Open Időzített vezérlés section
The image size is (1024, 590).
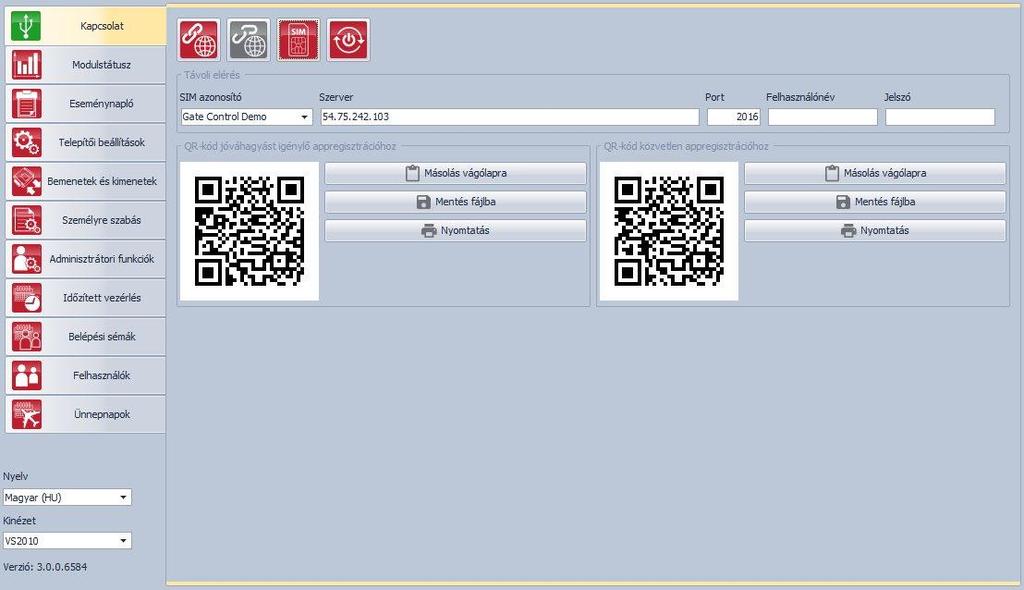(x=86, y=297)
